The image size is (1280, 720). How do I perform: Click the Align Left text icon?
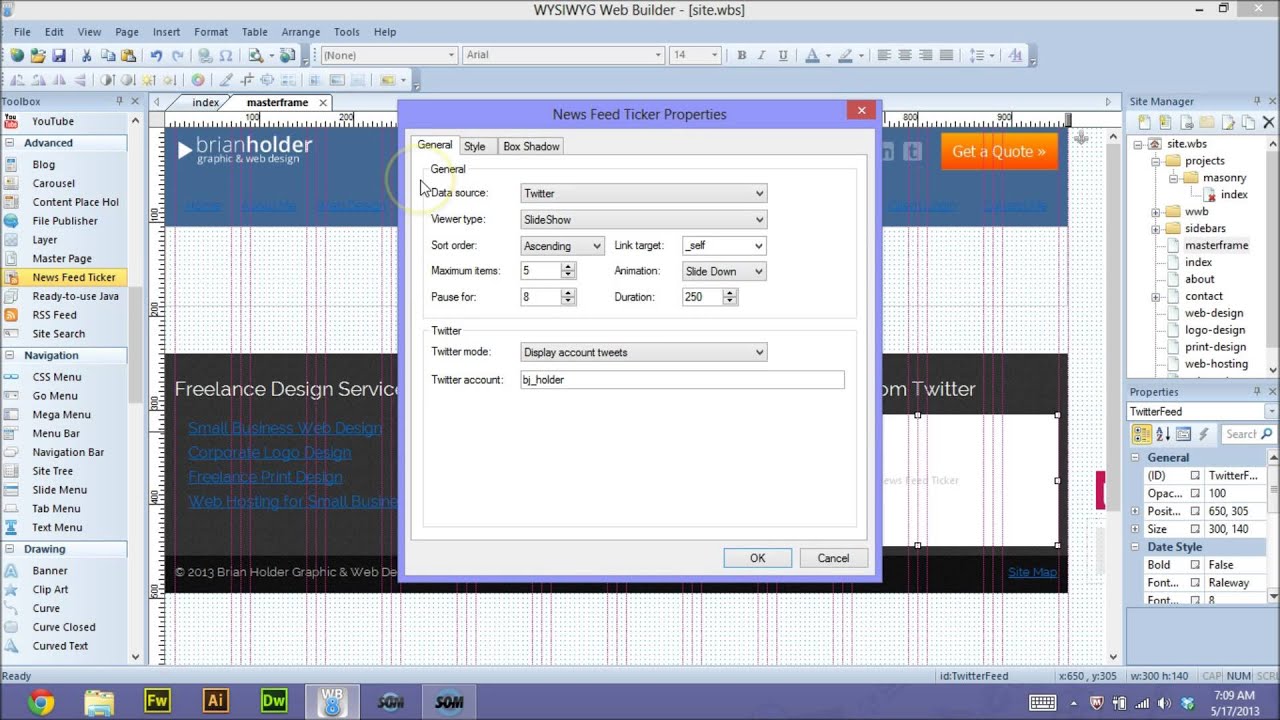884,56
